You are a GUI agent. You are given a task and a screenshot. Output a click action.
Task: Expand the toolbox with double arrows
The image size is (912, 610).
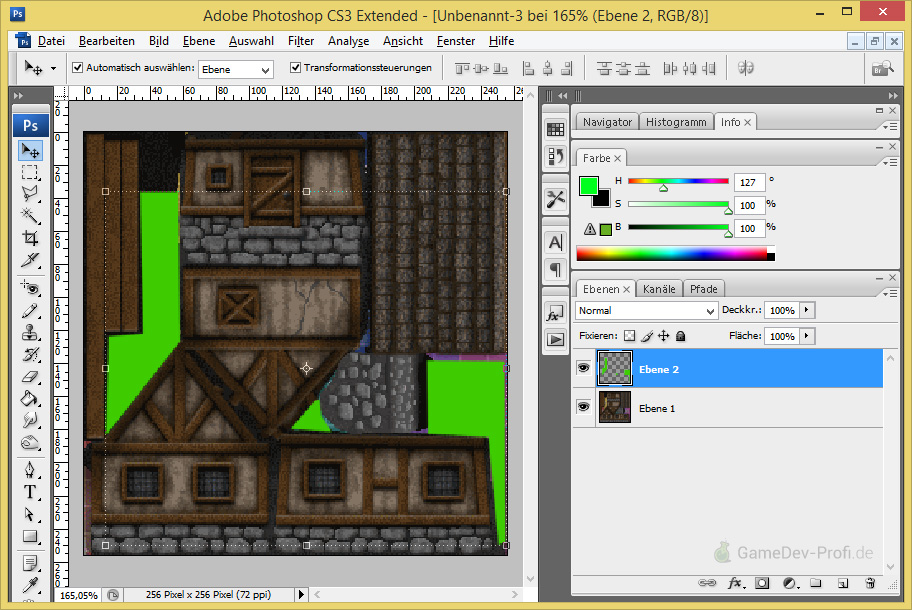click(19, 95)
